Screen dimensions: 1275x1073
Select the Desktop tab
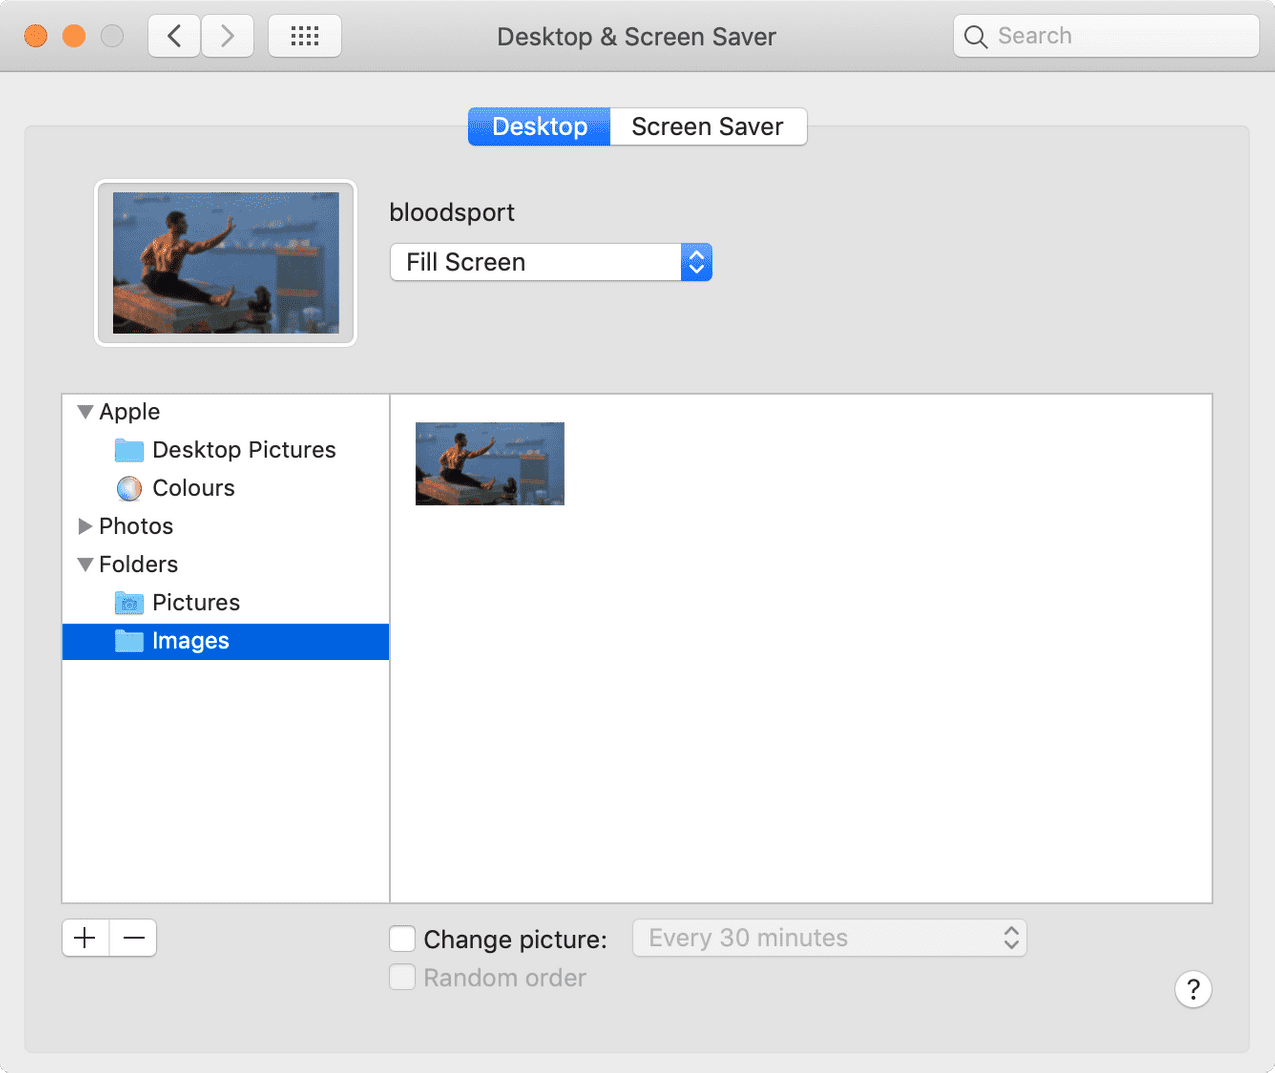tap(539, 126)
